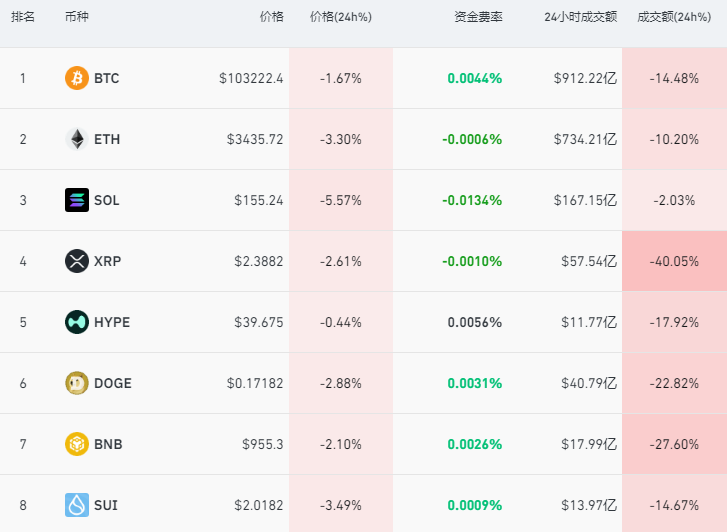Sort by 排名 column header

tap(23, 17)
